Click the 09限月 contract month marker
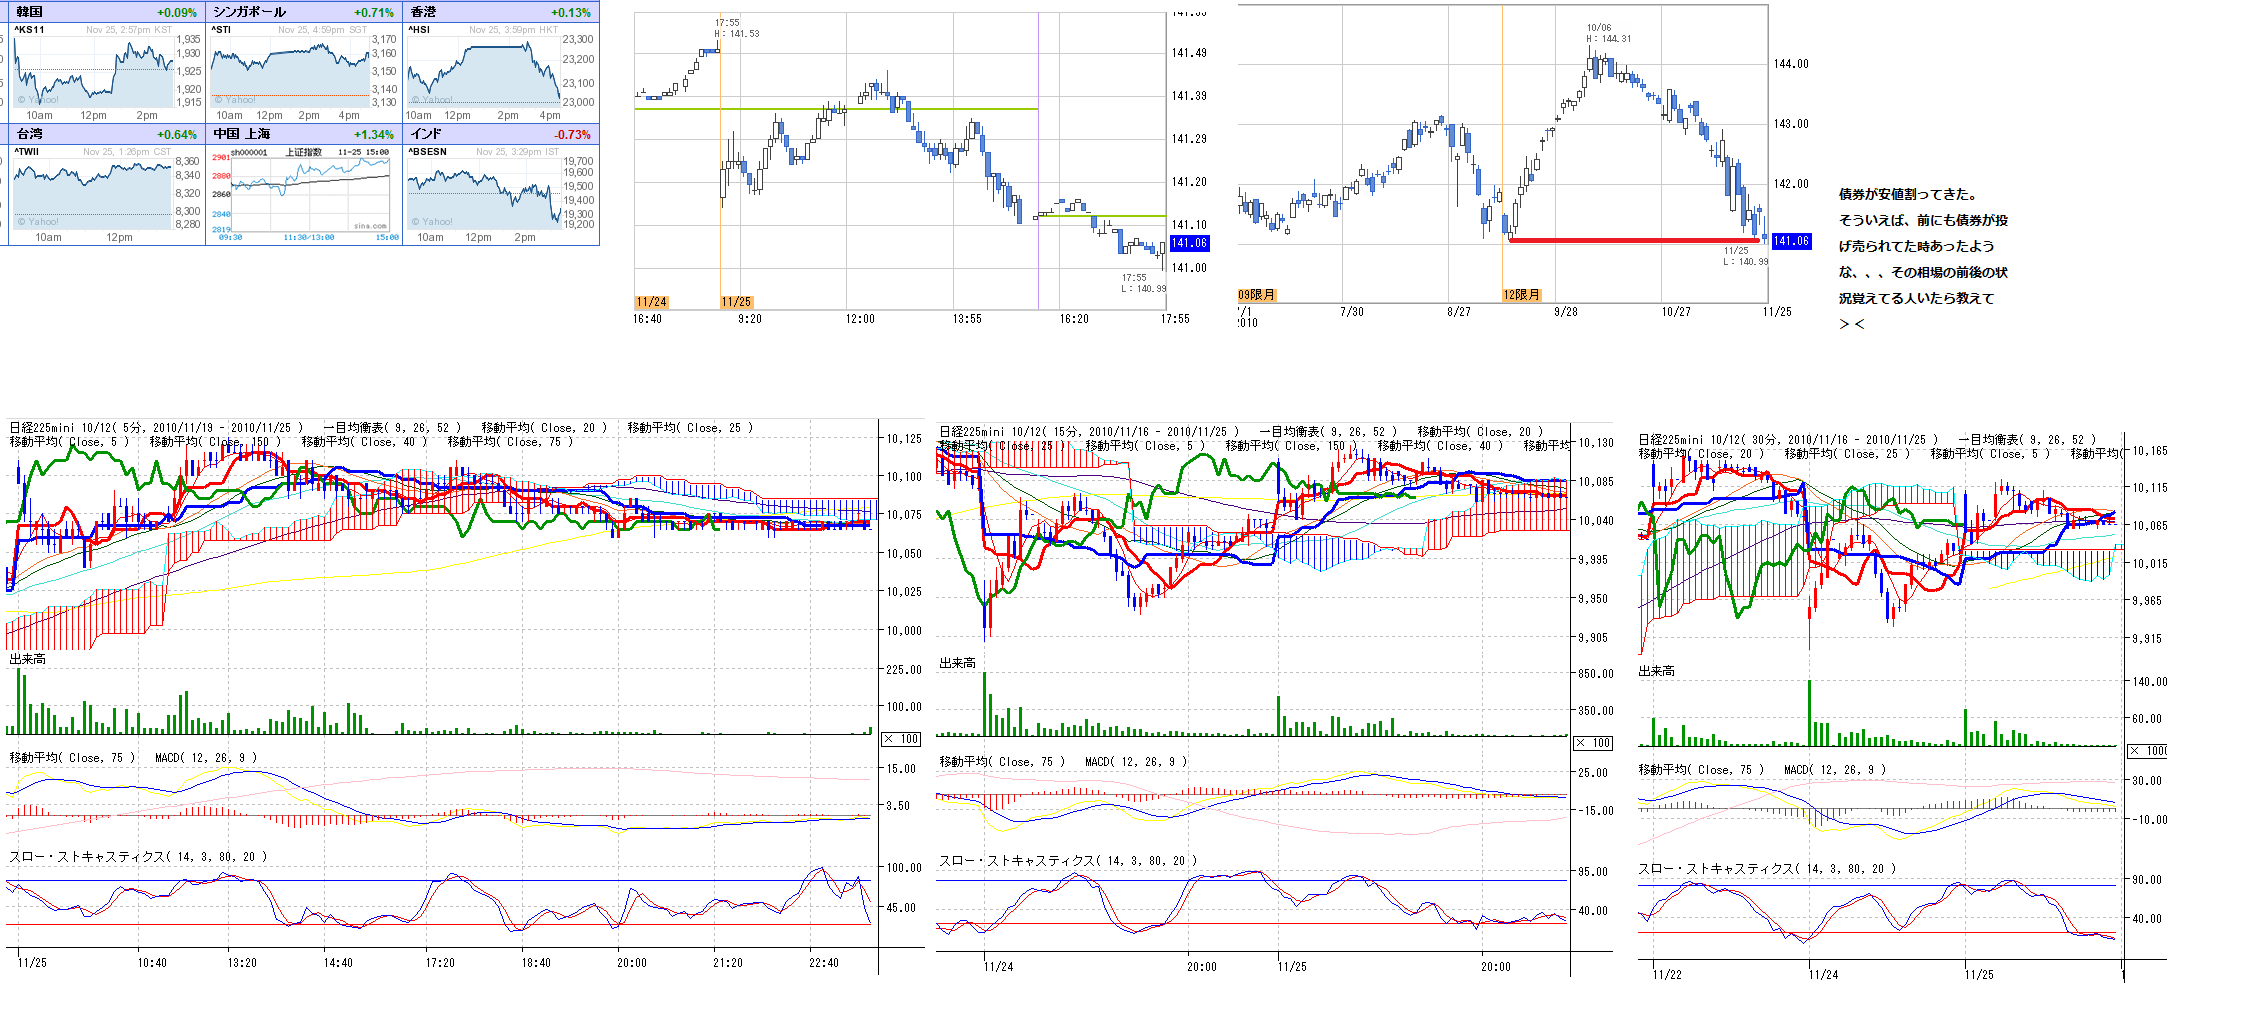This screenshot has width=2264, height=1014. point(1256,295)
